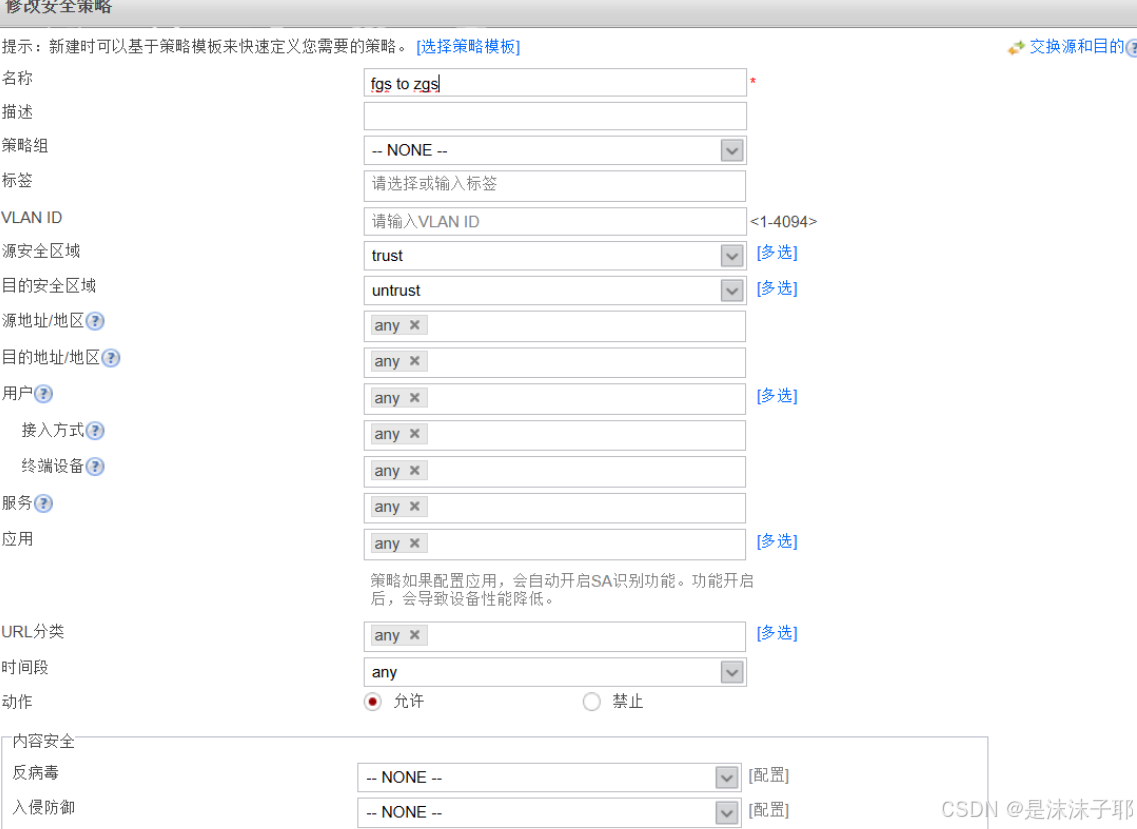The width and height of the screenshot is (1137, 829).
Task: Click help icon next to 用户
Action: (x=43, y=394)
